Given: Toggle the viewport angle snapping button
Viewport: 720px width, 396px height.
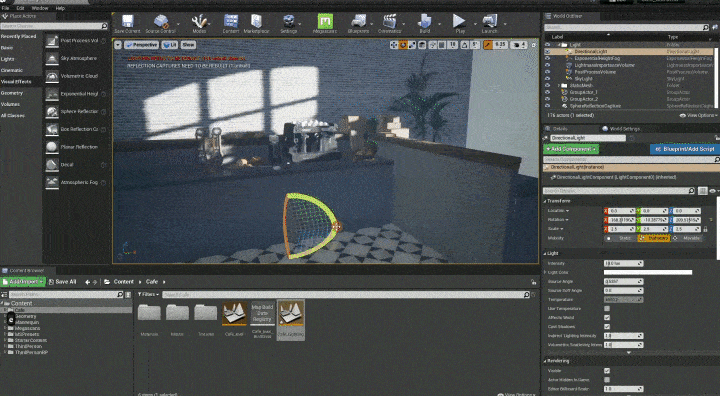Looking at the screenshot, I should pyautogui.click(x=465, y=45).
